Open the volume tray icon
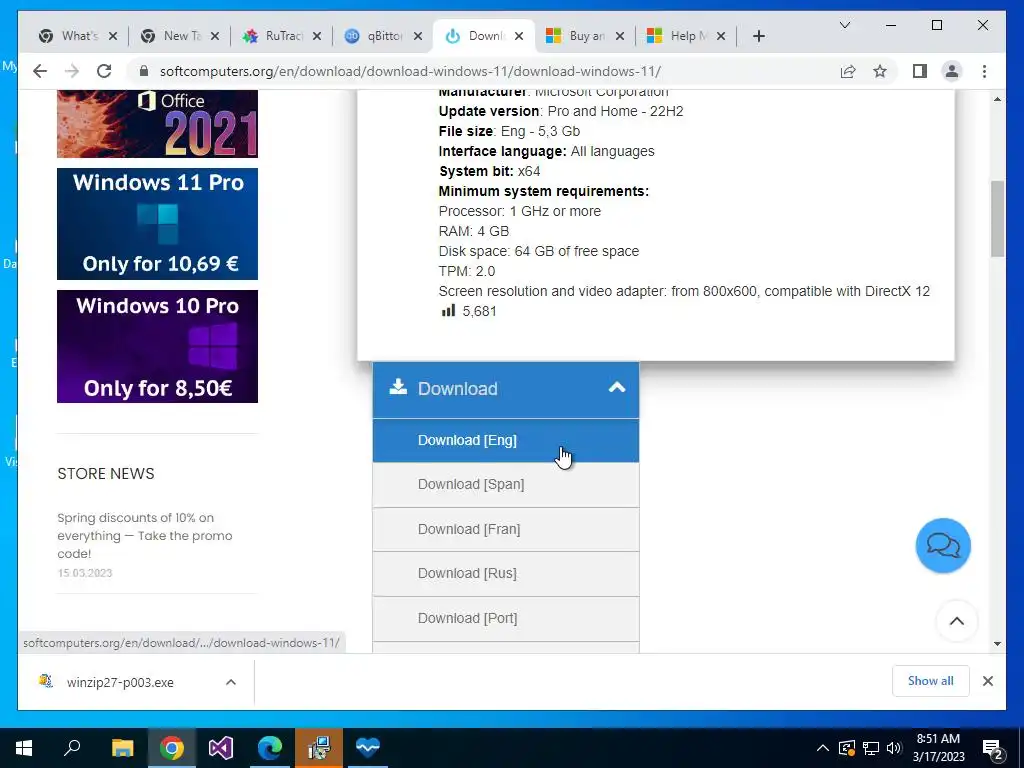This screenshot has height=768, width=1024. click(894, 748)
